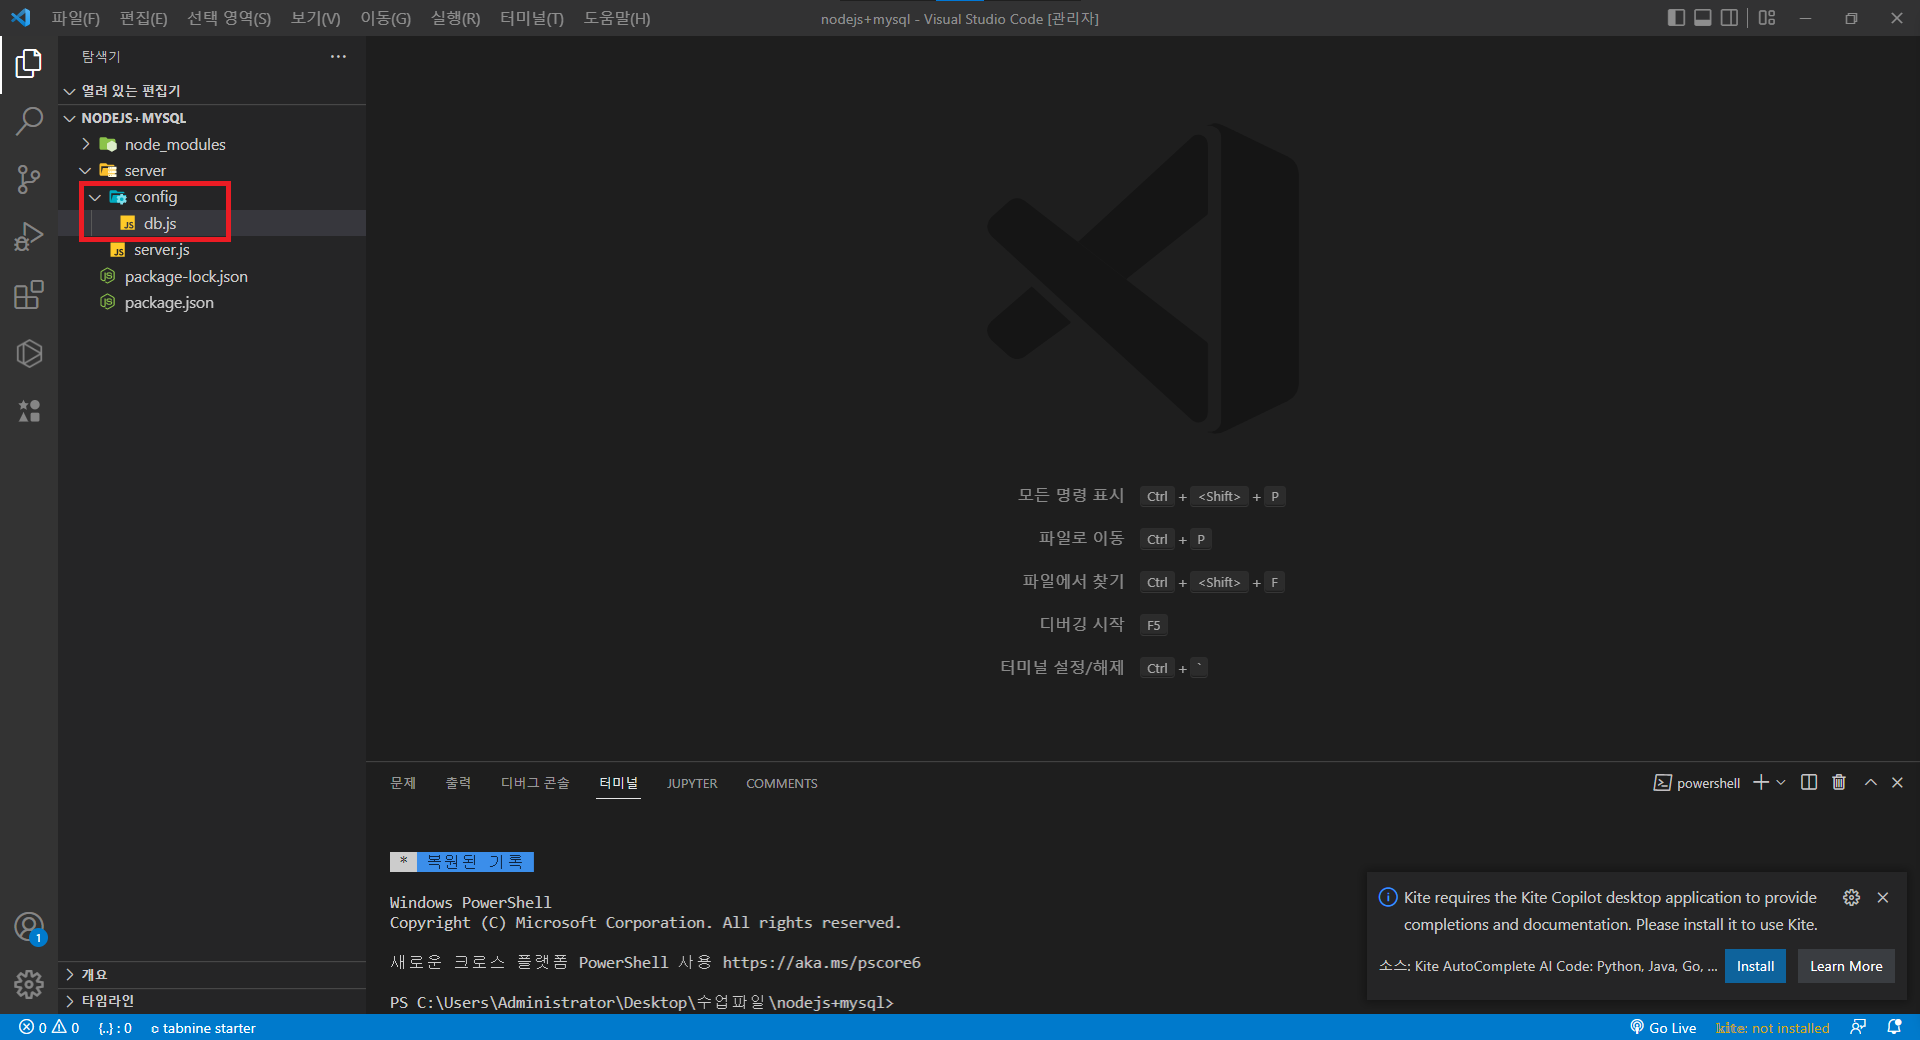Open the Kite extension activity bar icon
Image resolution: width=1920 pixels, height=1040 pixels.
click(29, 353)
